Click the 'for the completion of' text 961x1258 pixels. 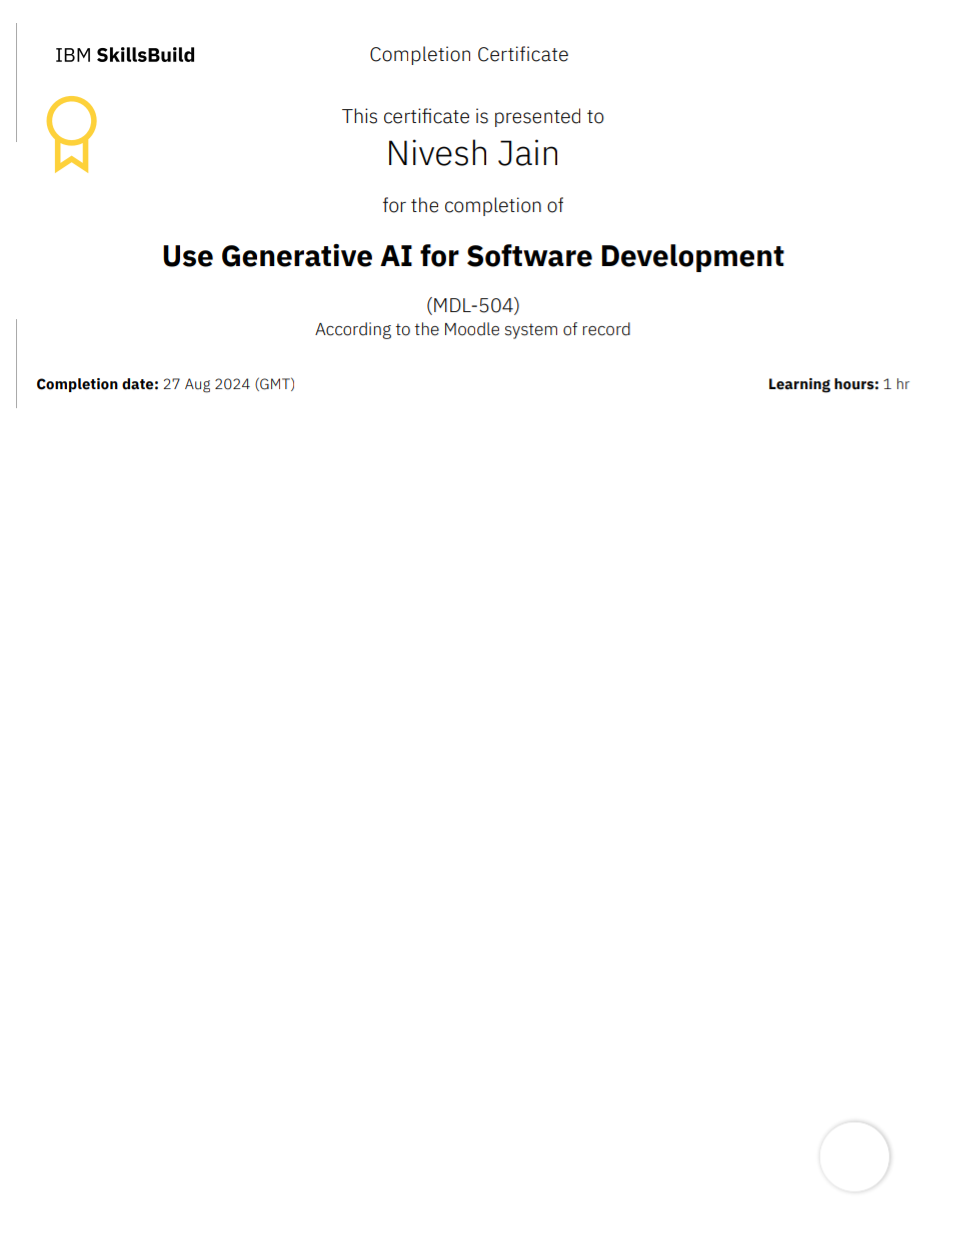472,206
